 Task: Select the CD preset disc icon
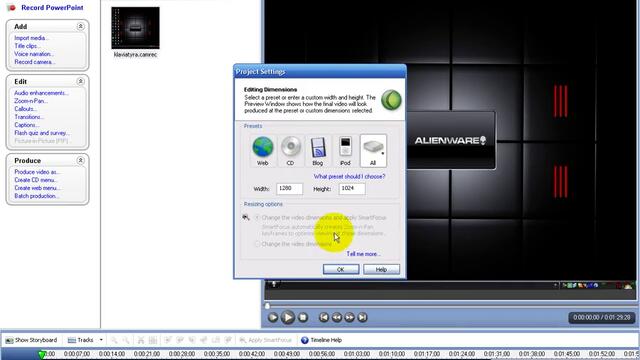[x=290, y=147]
